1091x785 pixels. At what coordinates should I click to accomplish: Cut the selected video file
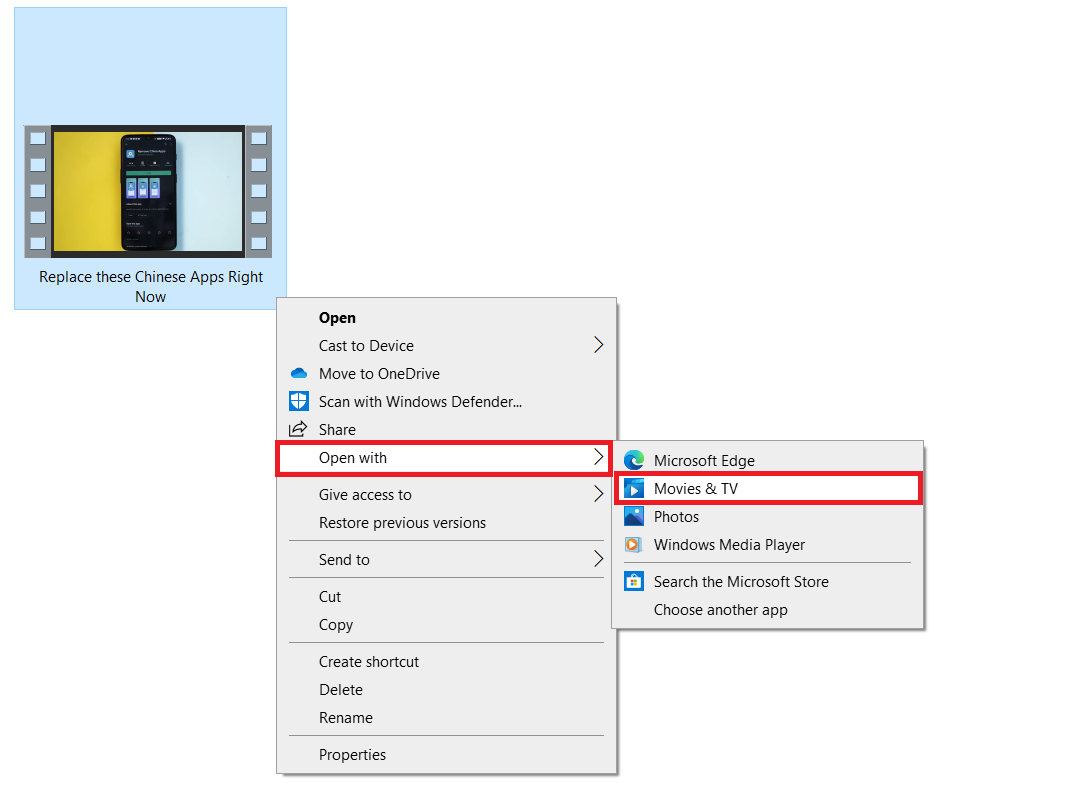click(x=446, y=596)
